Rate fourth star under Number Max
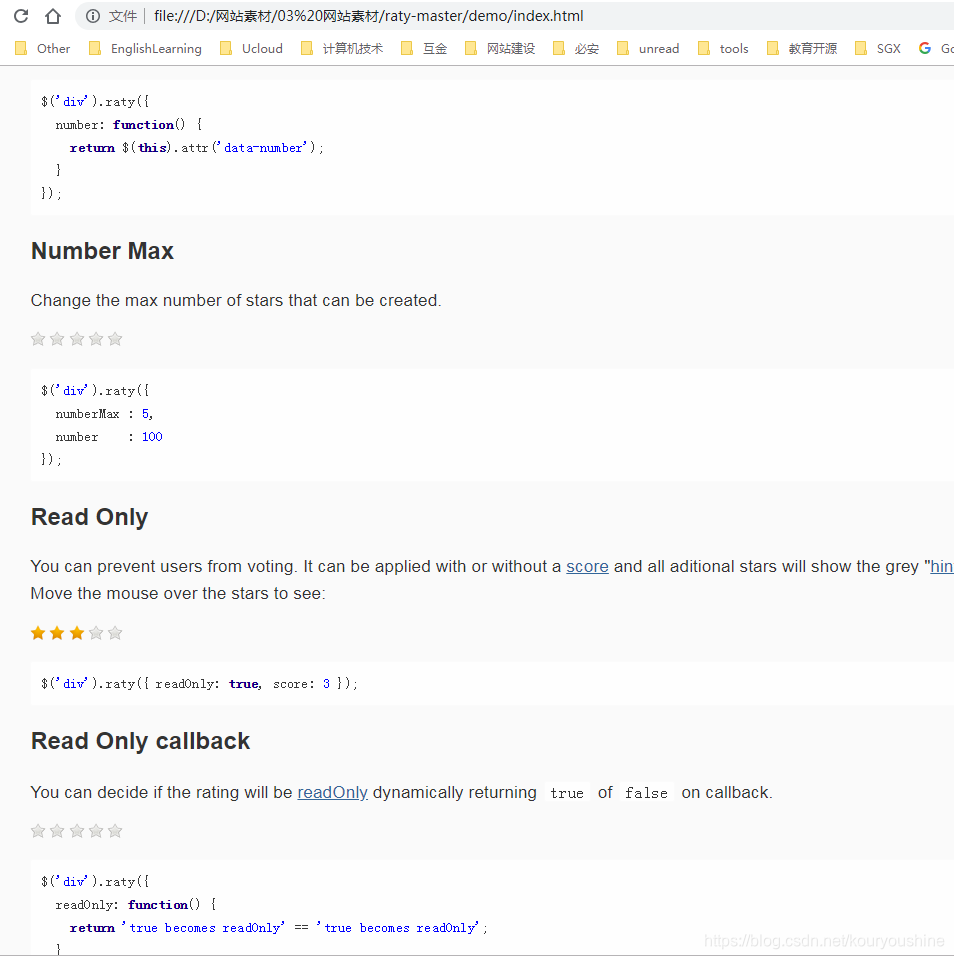The width and height of the screenshot is (954, 959). pos(96,339)
